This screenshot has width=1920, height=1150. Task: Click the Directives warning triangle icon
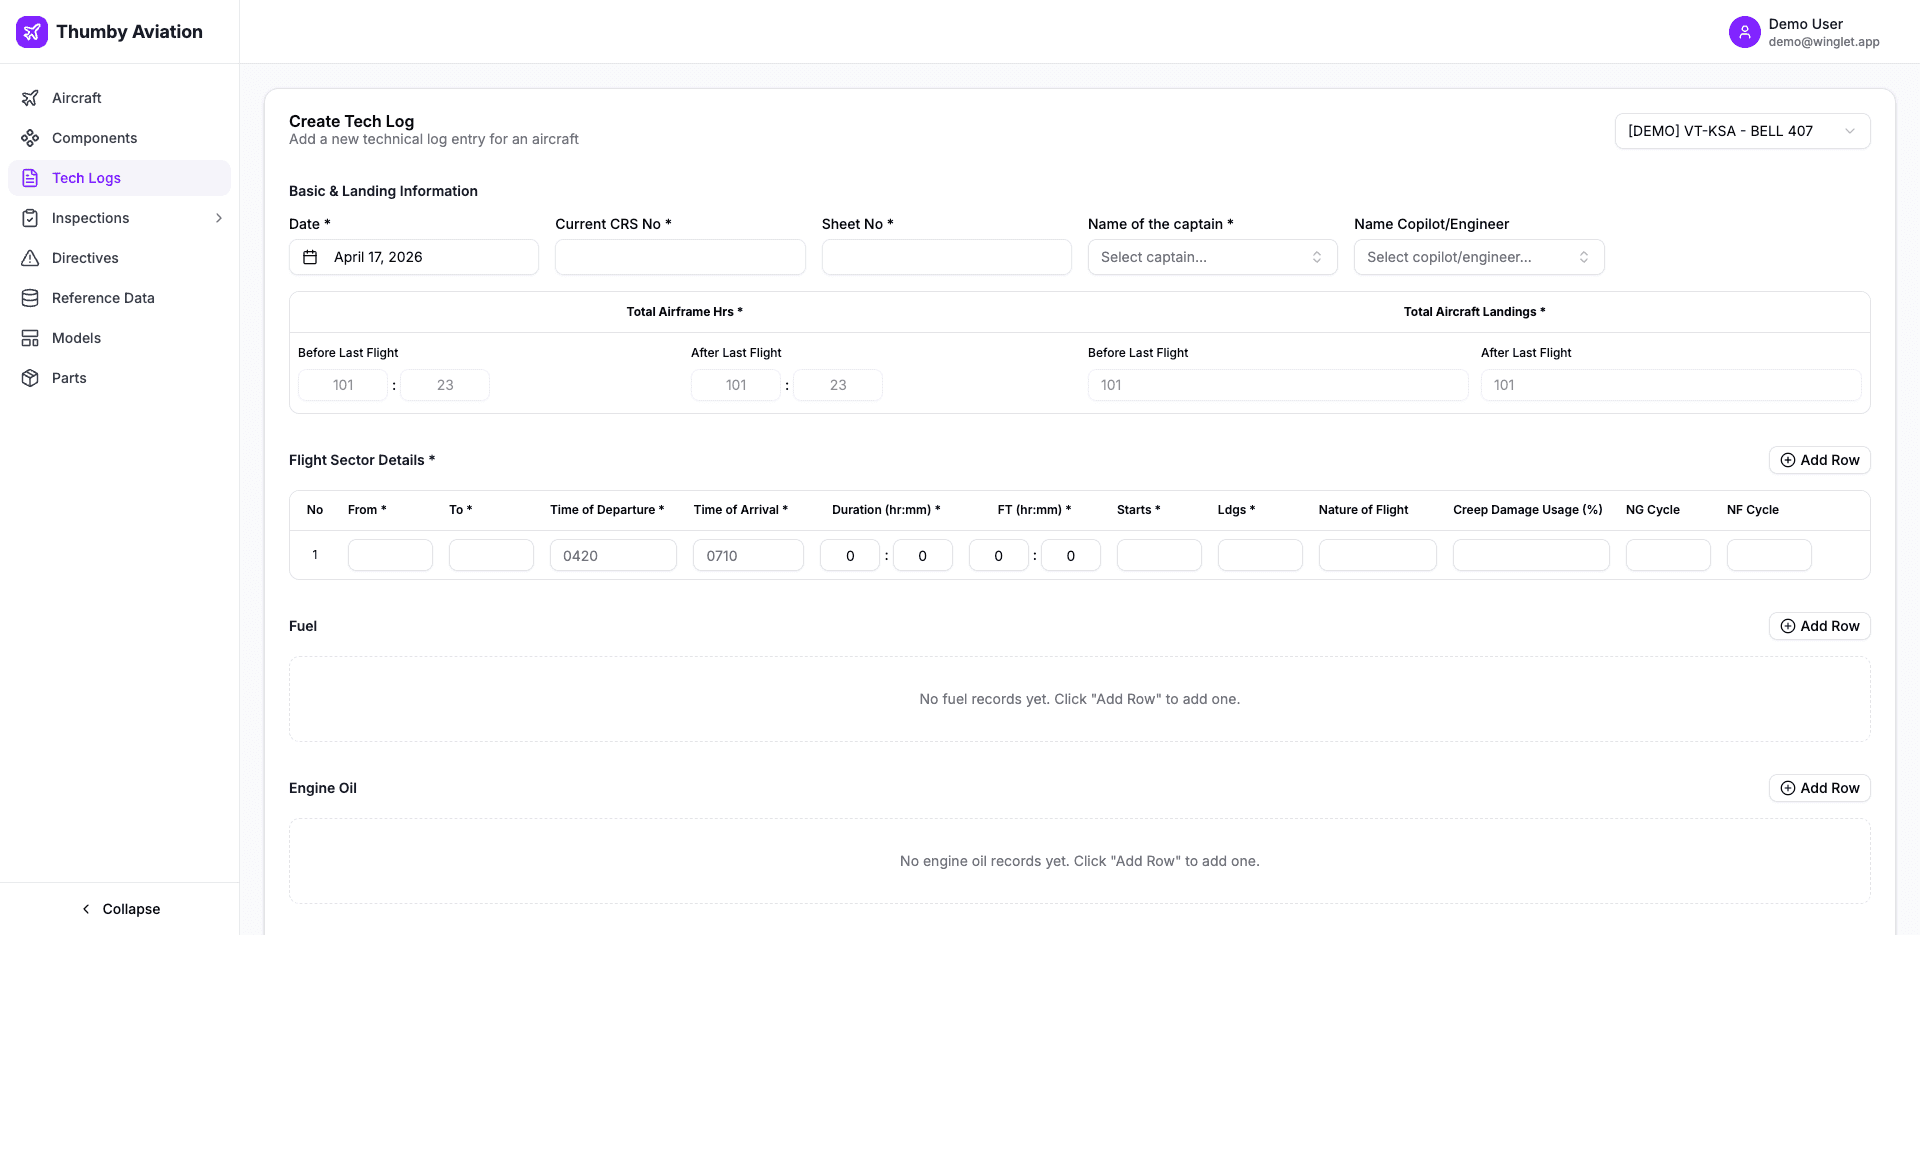(x=30, y=258)
